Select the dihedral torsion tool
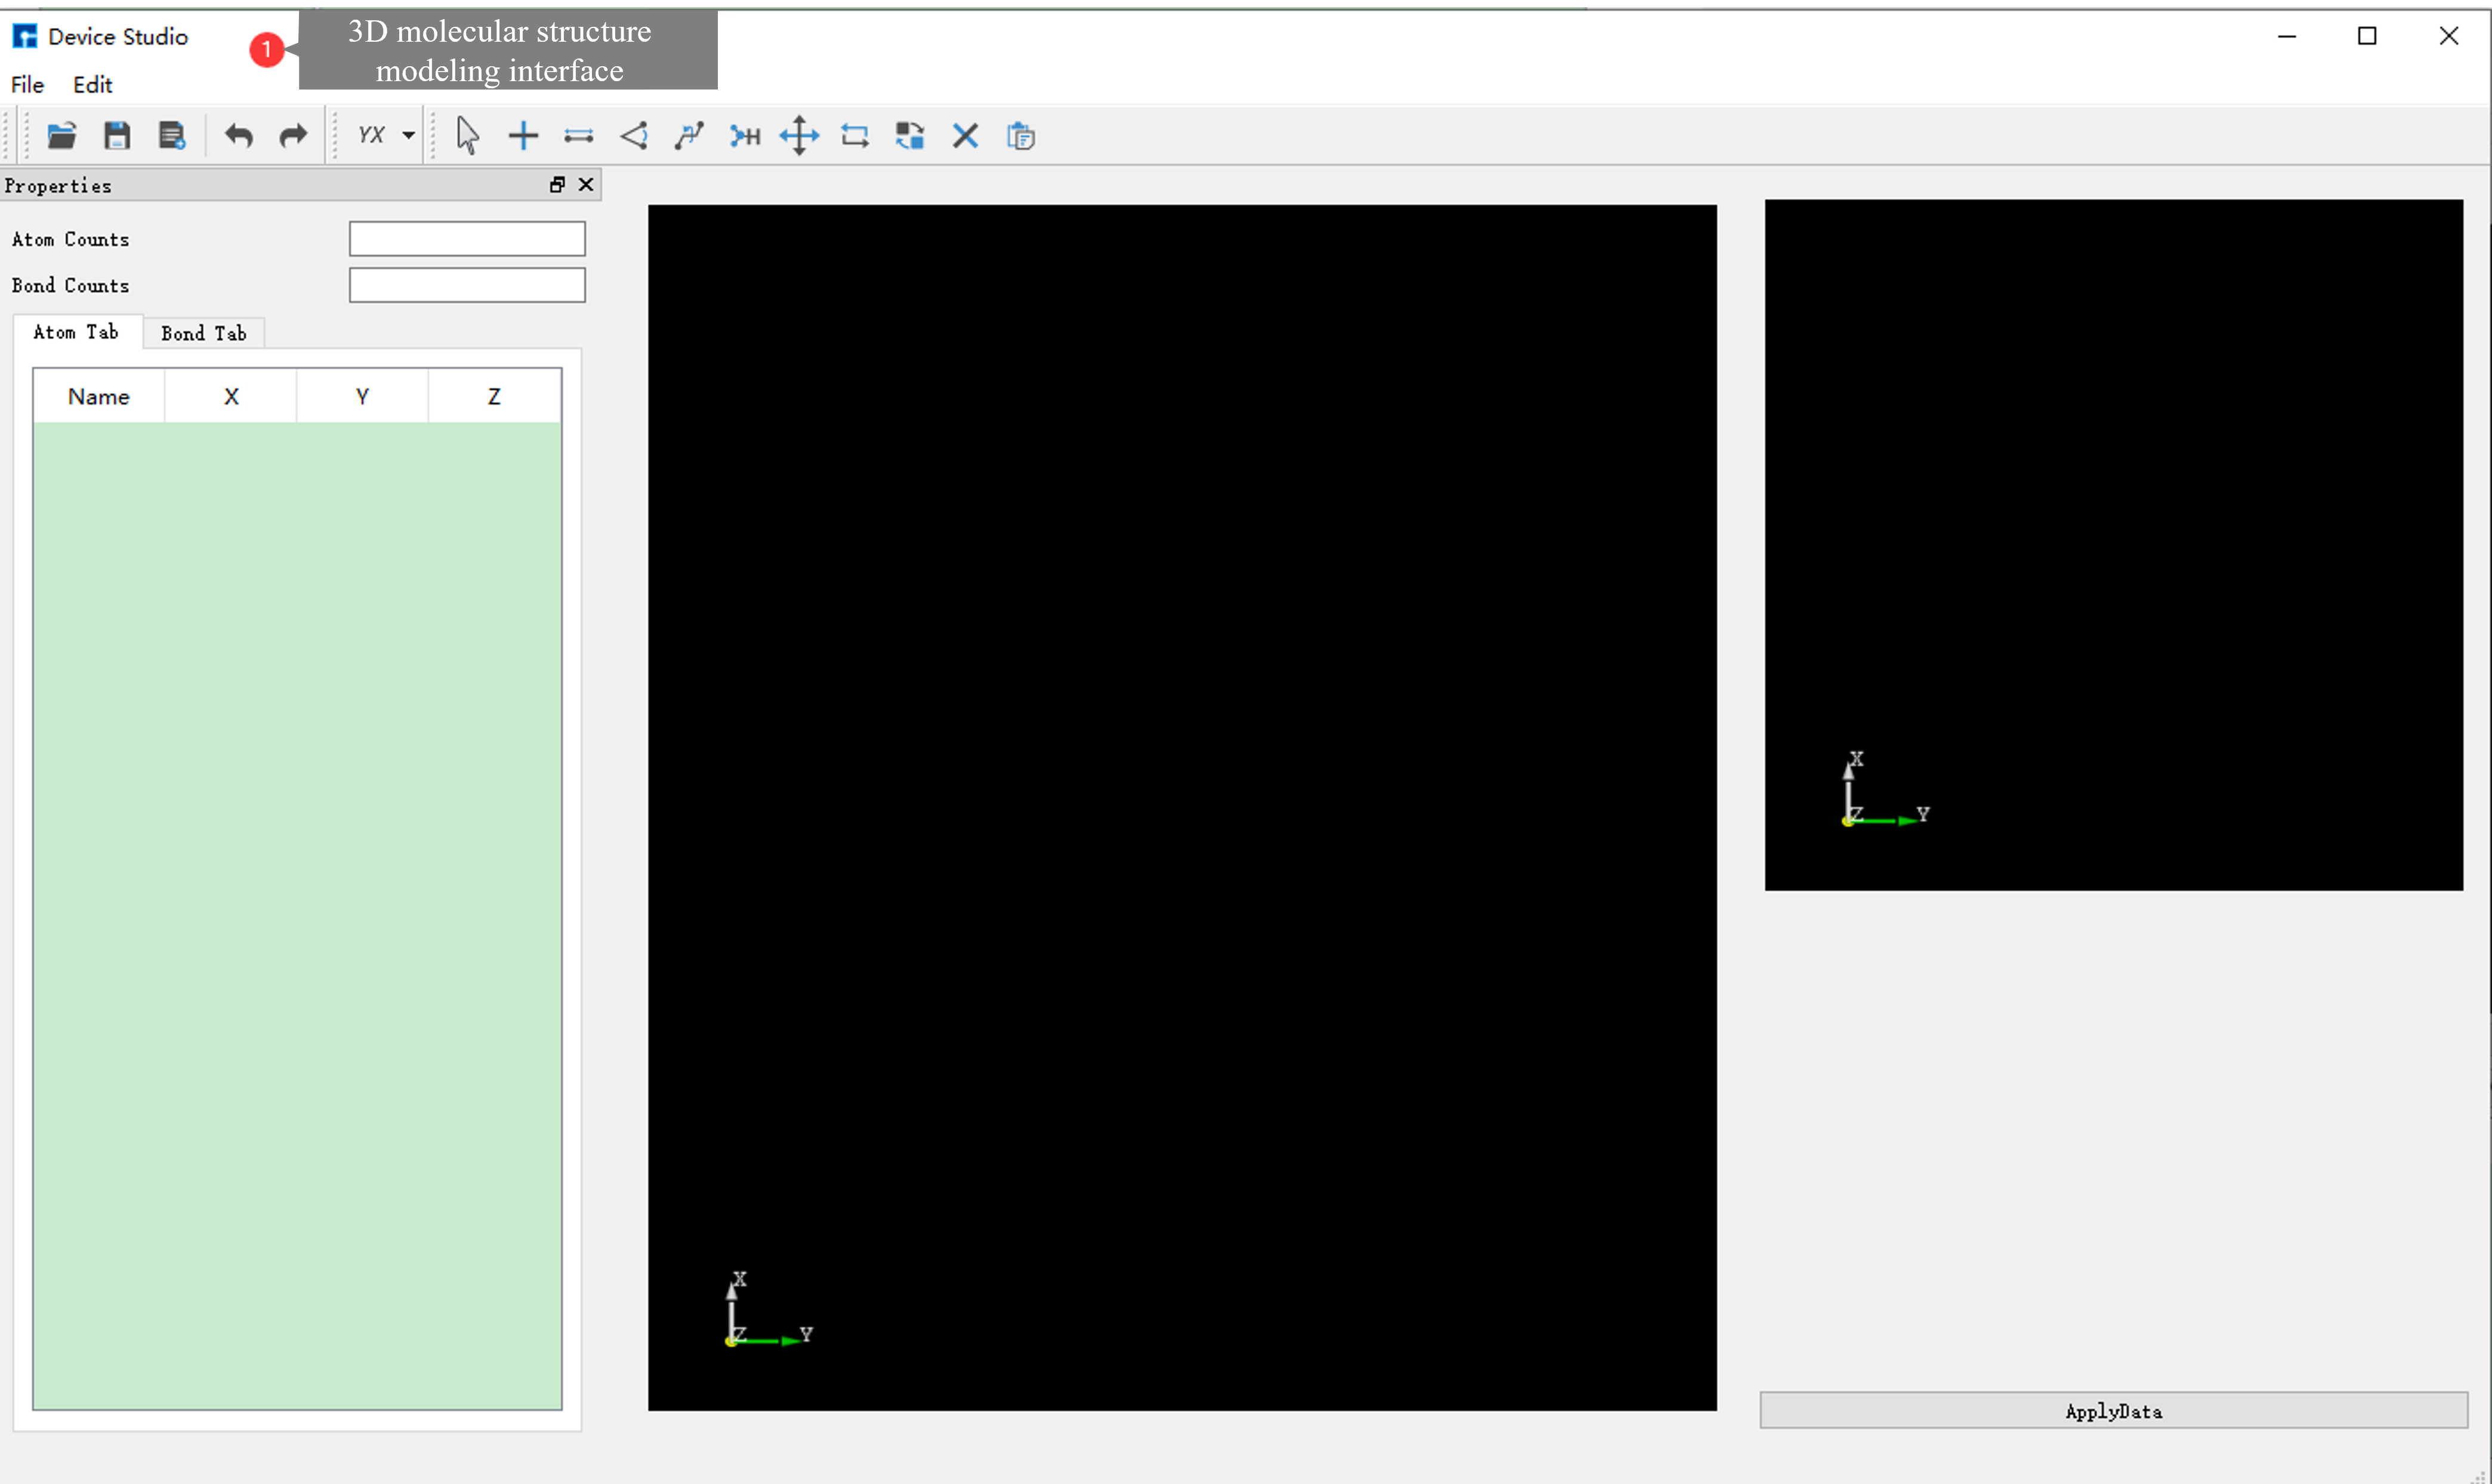This screenshot has width=2492, height=1484. 689,135
